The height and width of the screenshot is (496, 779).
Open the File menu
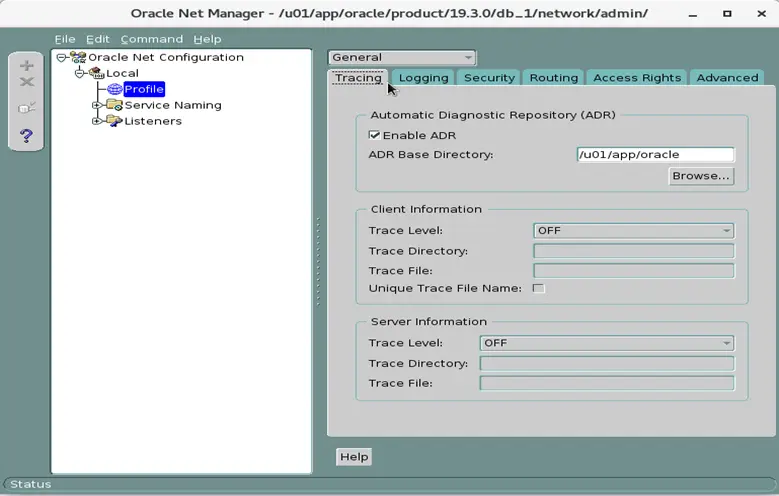tap(65, 39)
